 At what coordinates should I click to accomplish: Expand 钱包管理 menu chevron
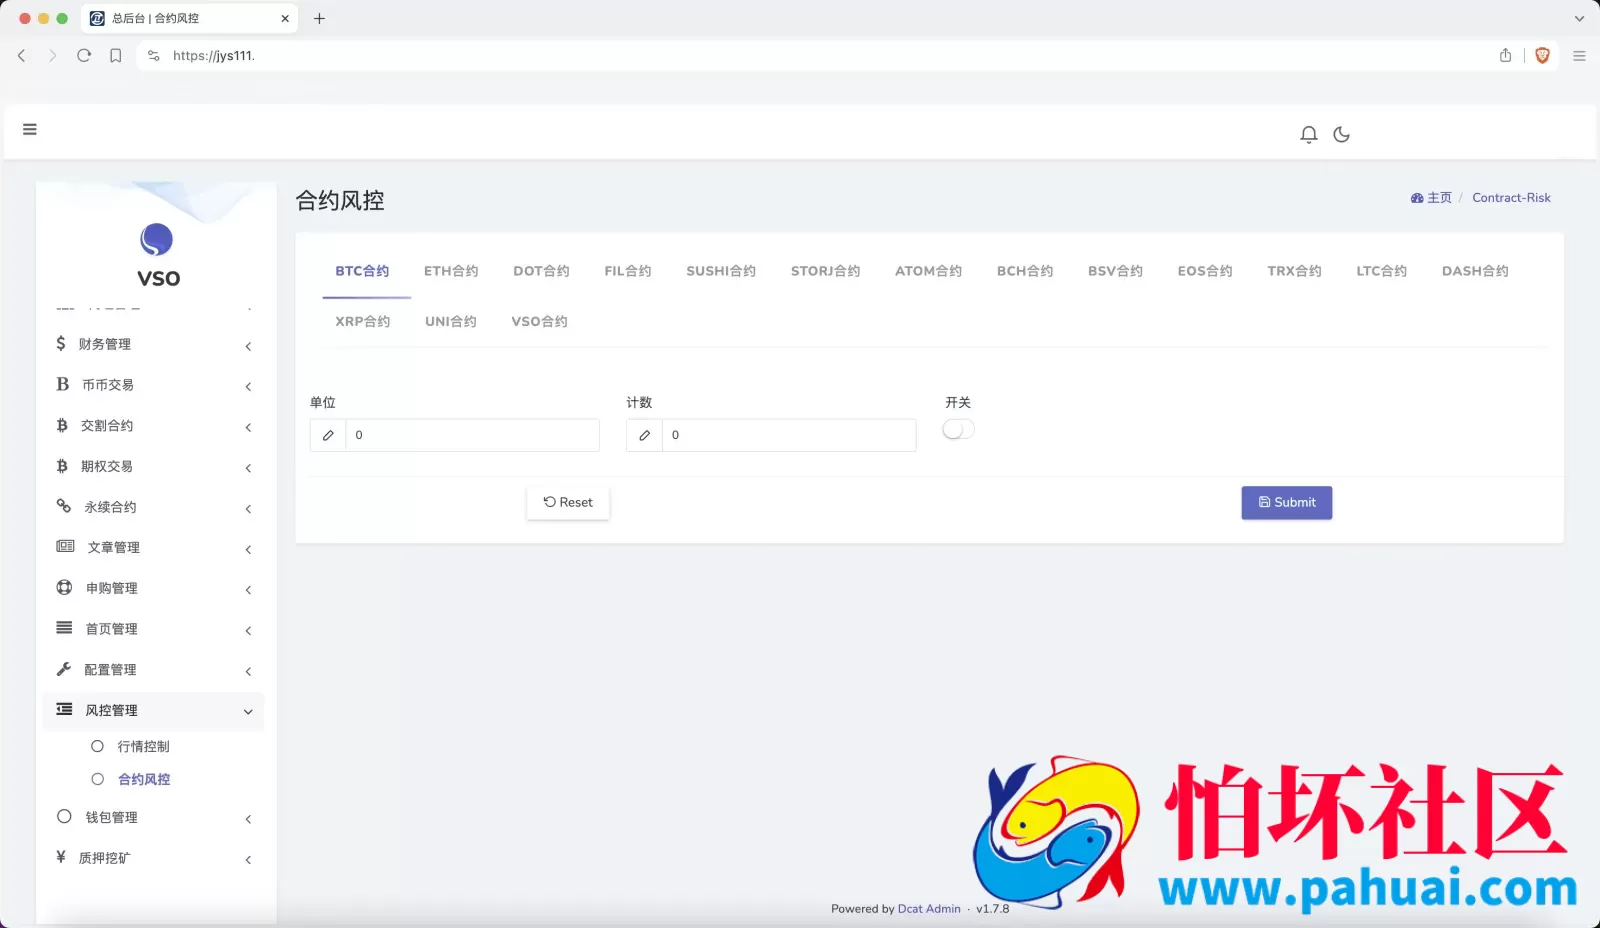[248, 819]
